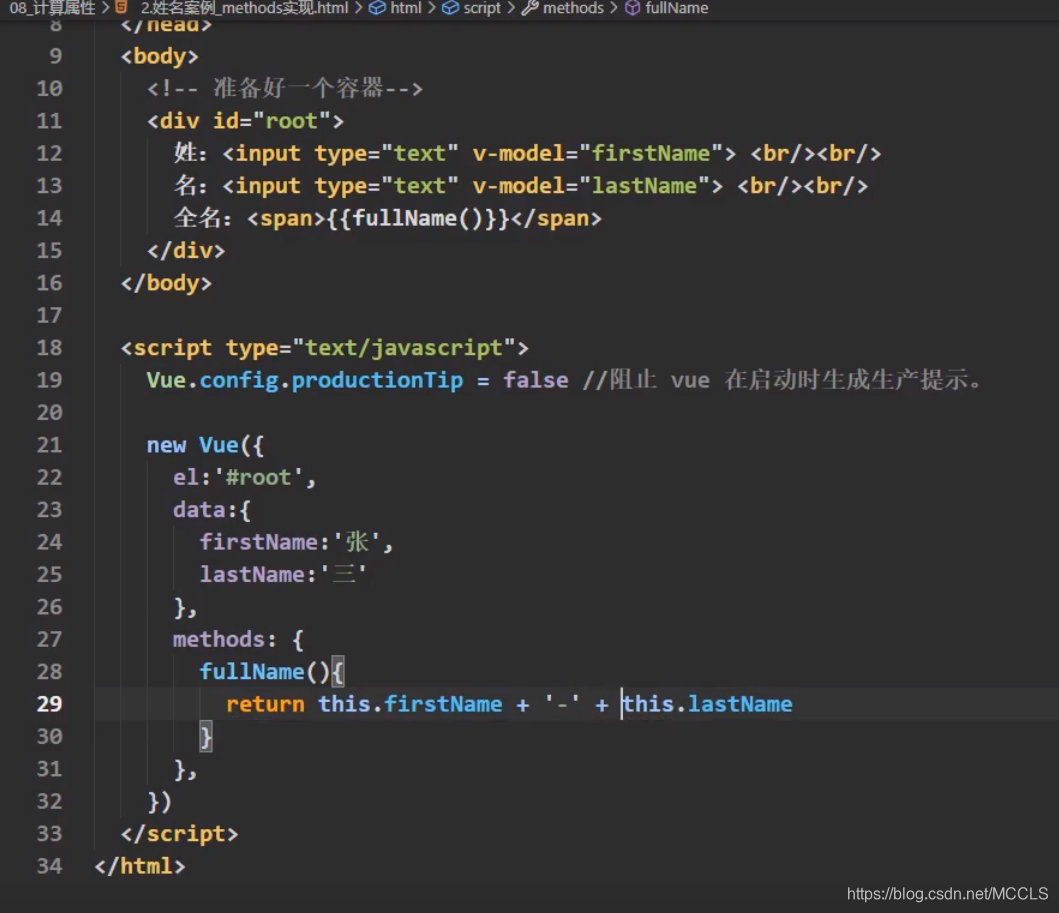Click the cube icon beside script breadcrumb
Viewport: 1059px width, 913px height.
tap(450, 8)
